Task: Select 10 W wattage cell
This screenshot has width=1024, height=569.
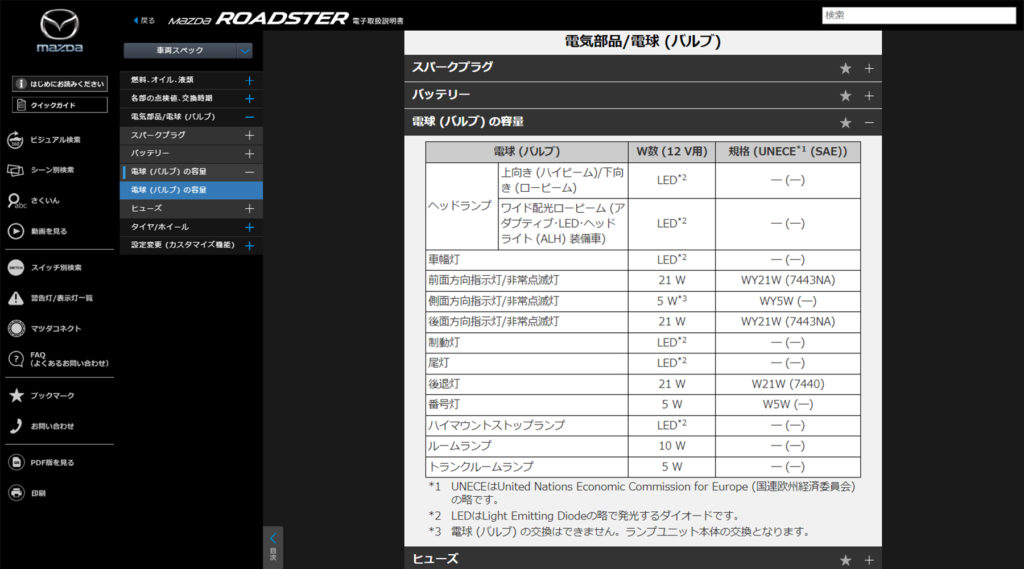Action: click(672, 446)
